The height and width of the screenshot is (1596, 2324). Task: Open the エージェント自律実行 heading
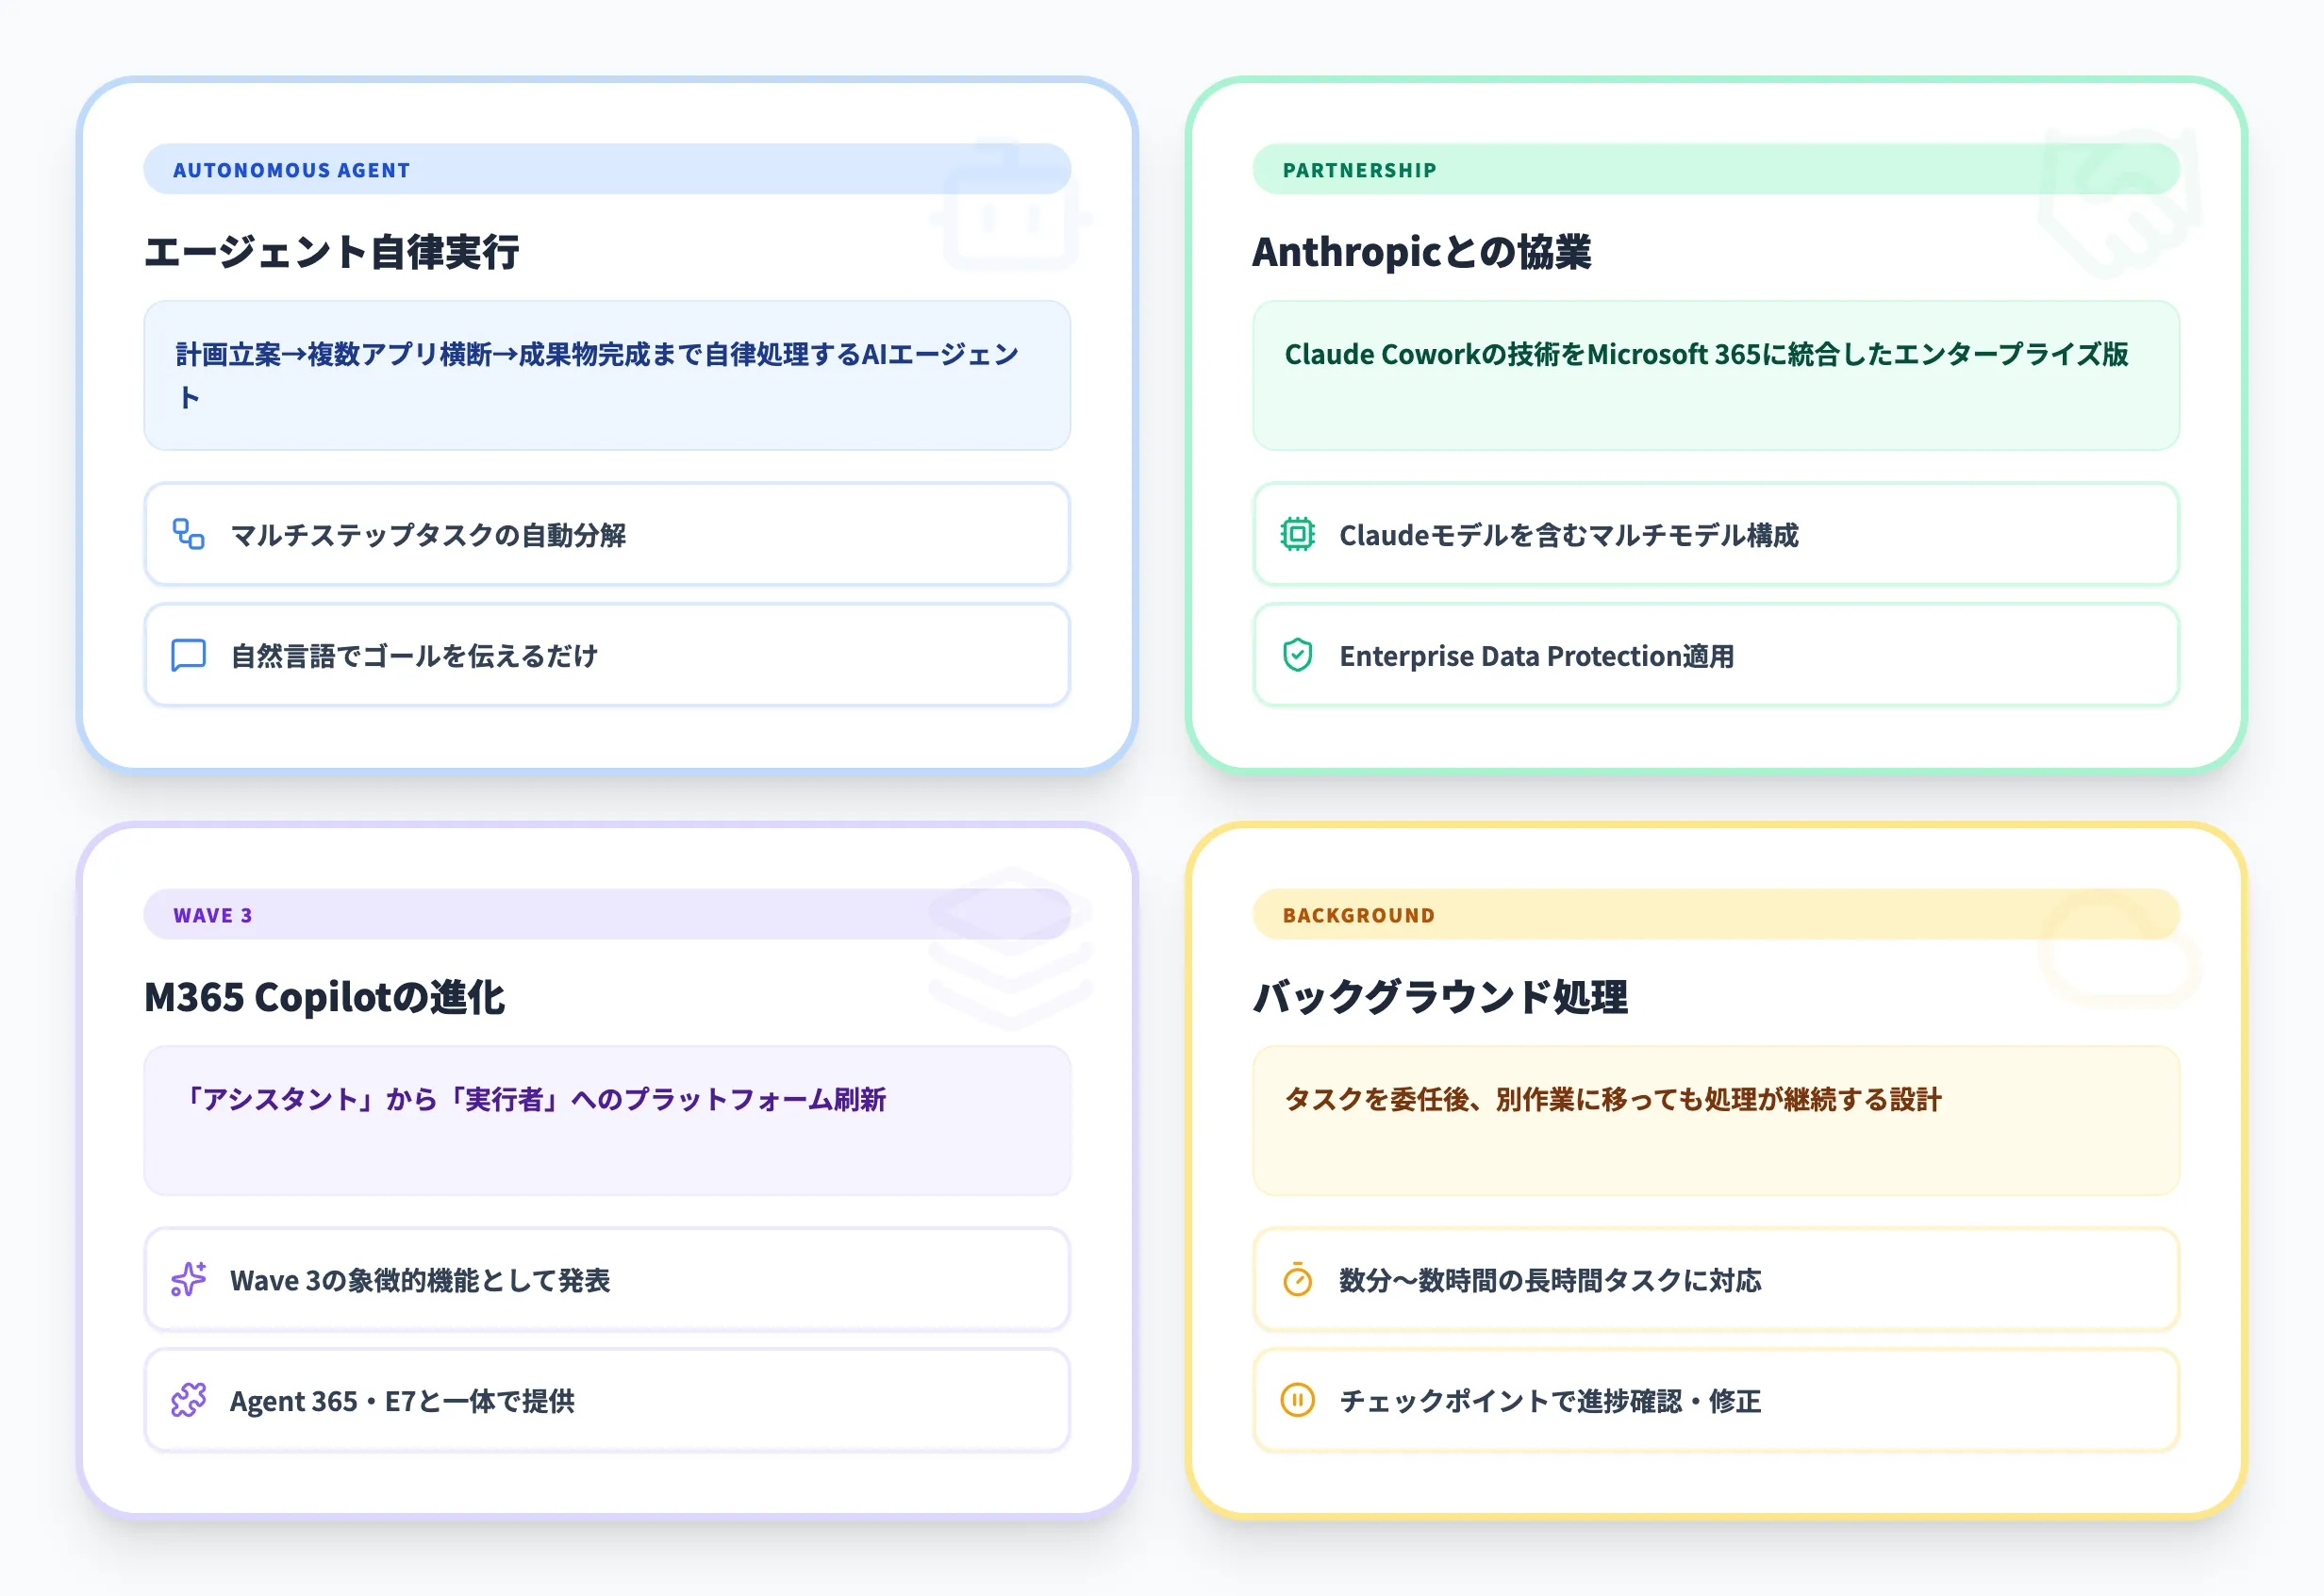335,252
